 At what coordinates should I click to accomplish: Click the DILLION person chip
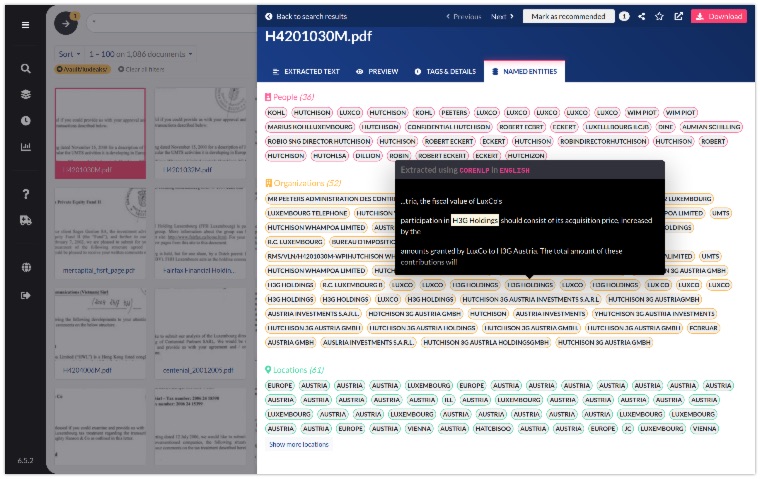368,156
